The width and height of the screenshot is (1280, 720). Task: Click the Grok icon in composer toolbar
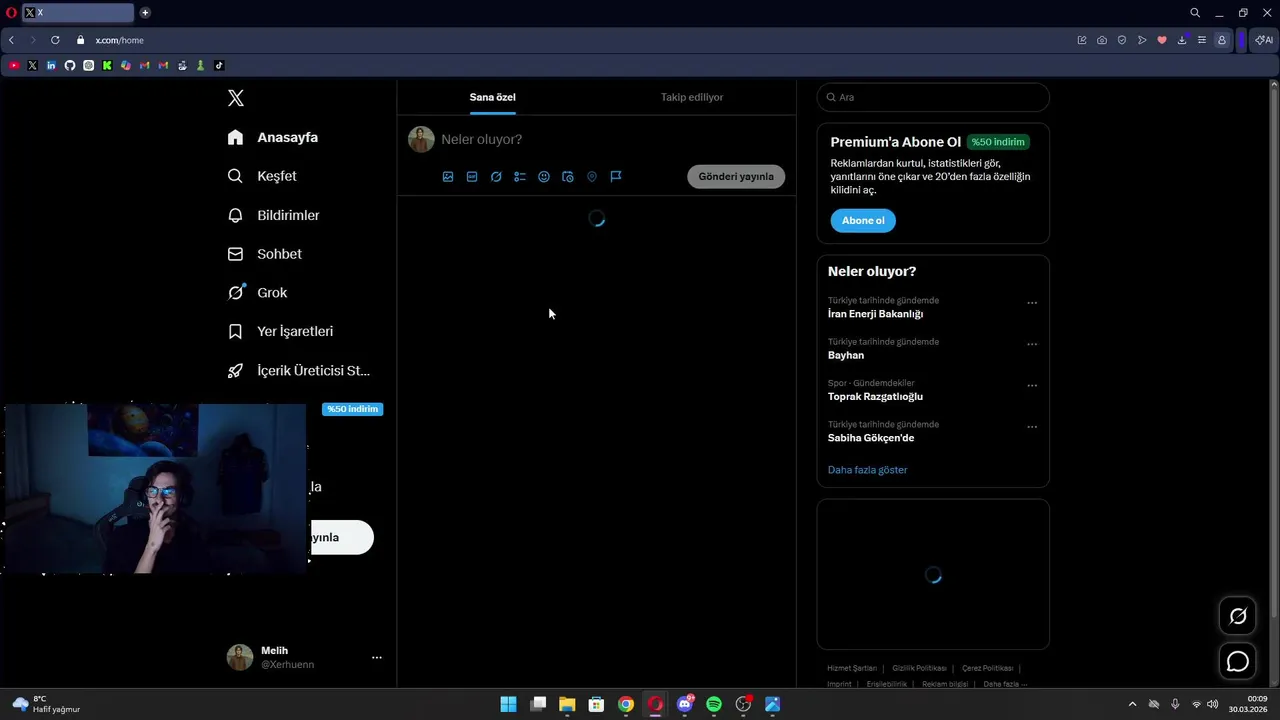point(496,177)
